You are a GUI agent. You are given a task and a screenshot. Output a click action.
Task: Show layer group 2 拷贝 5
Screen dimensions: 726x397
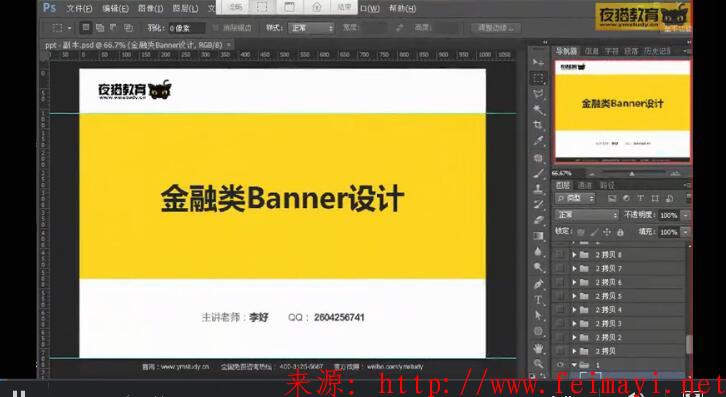[560, 296]
